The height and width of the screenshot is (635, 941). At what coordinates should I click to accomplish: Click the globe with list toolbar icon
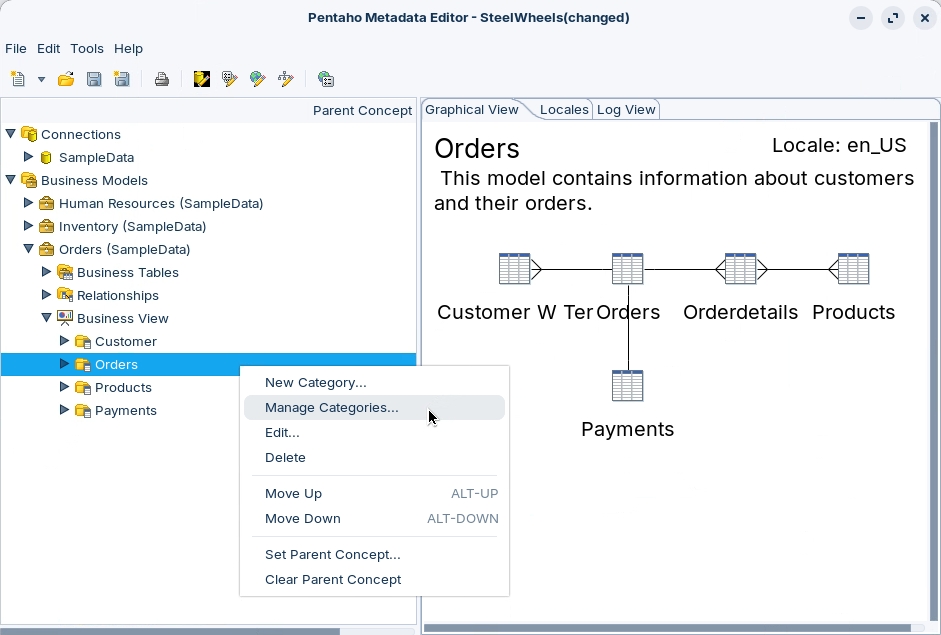coord(325,79)
